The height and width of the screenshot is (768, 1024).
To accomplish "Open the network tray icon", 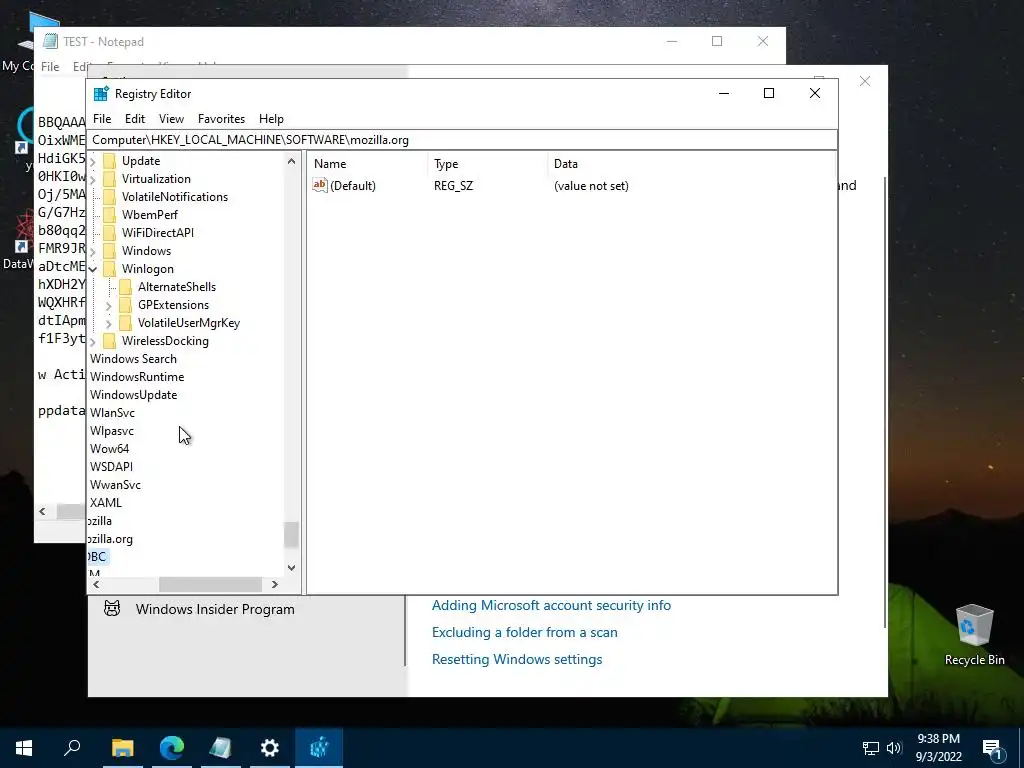I will (x=871, y=748).
